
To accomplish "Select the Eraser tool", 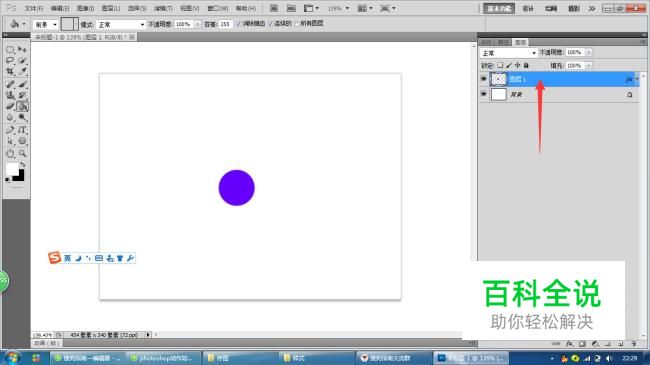I will point(10,107).
